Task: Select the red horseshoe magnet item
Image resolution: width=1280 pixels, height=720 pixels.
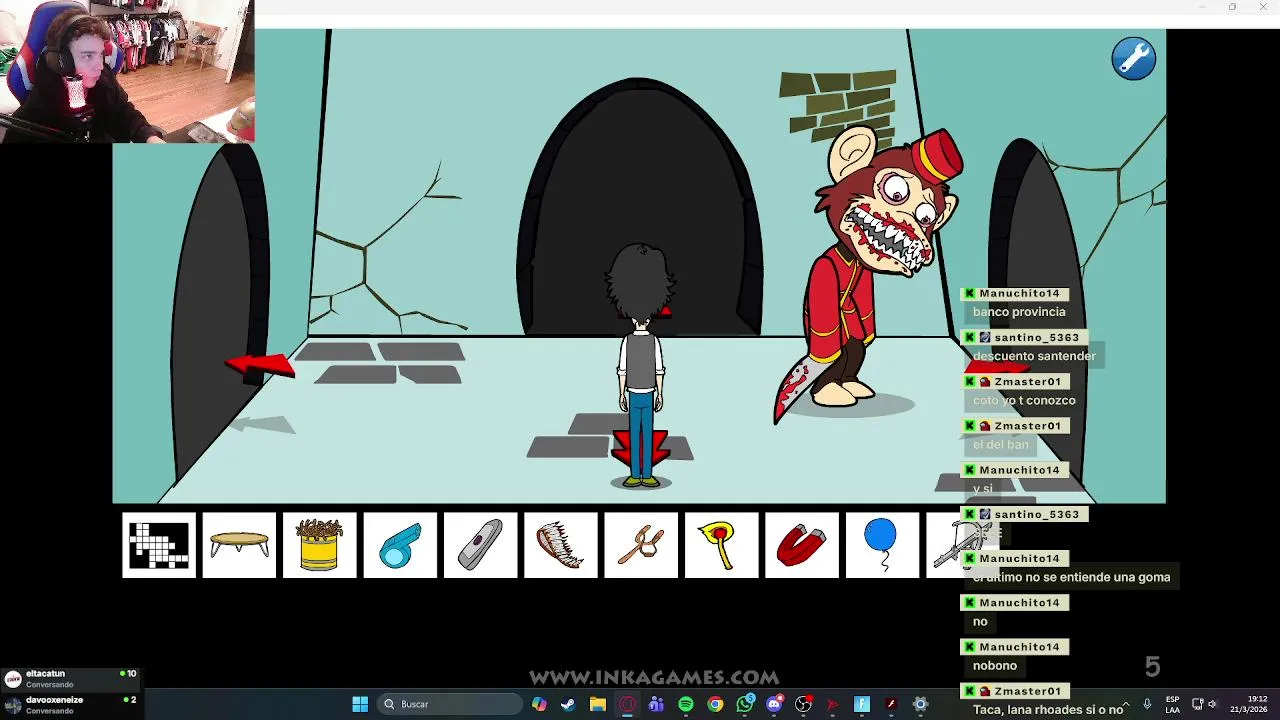Action: point(802,545)
